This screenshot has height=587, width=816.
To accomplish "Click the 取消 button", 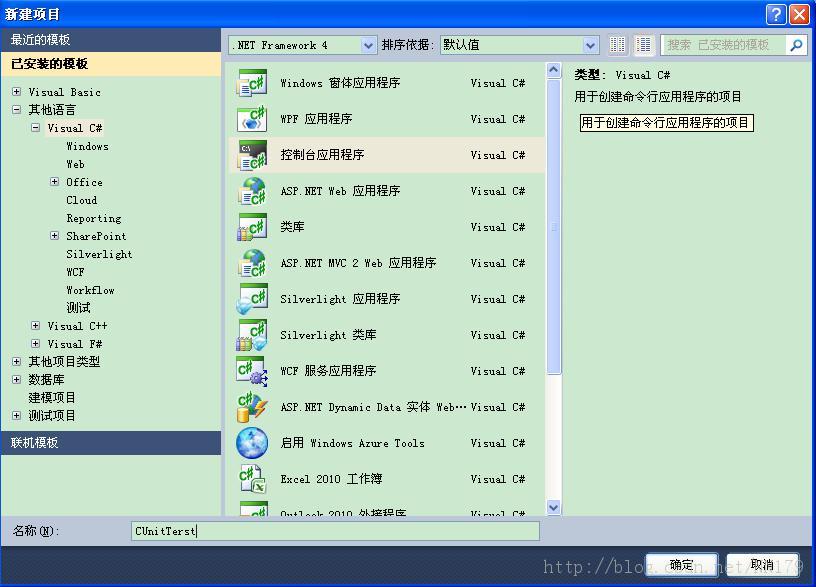I will click(x=762, y=565).
